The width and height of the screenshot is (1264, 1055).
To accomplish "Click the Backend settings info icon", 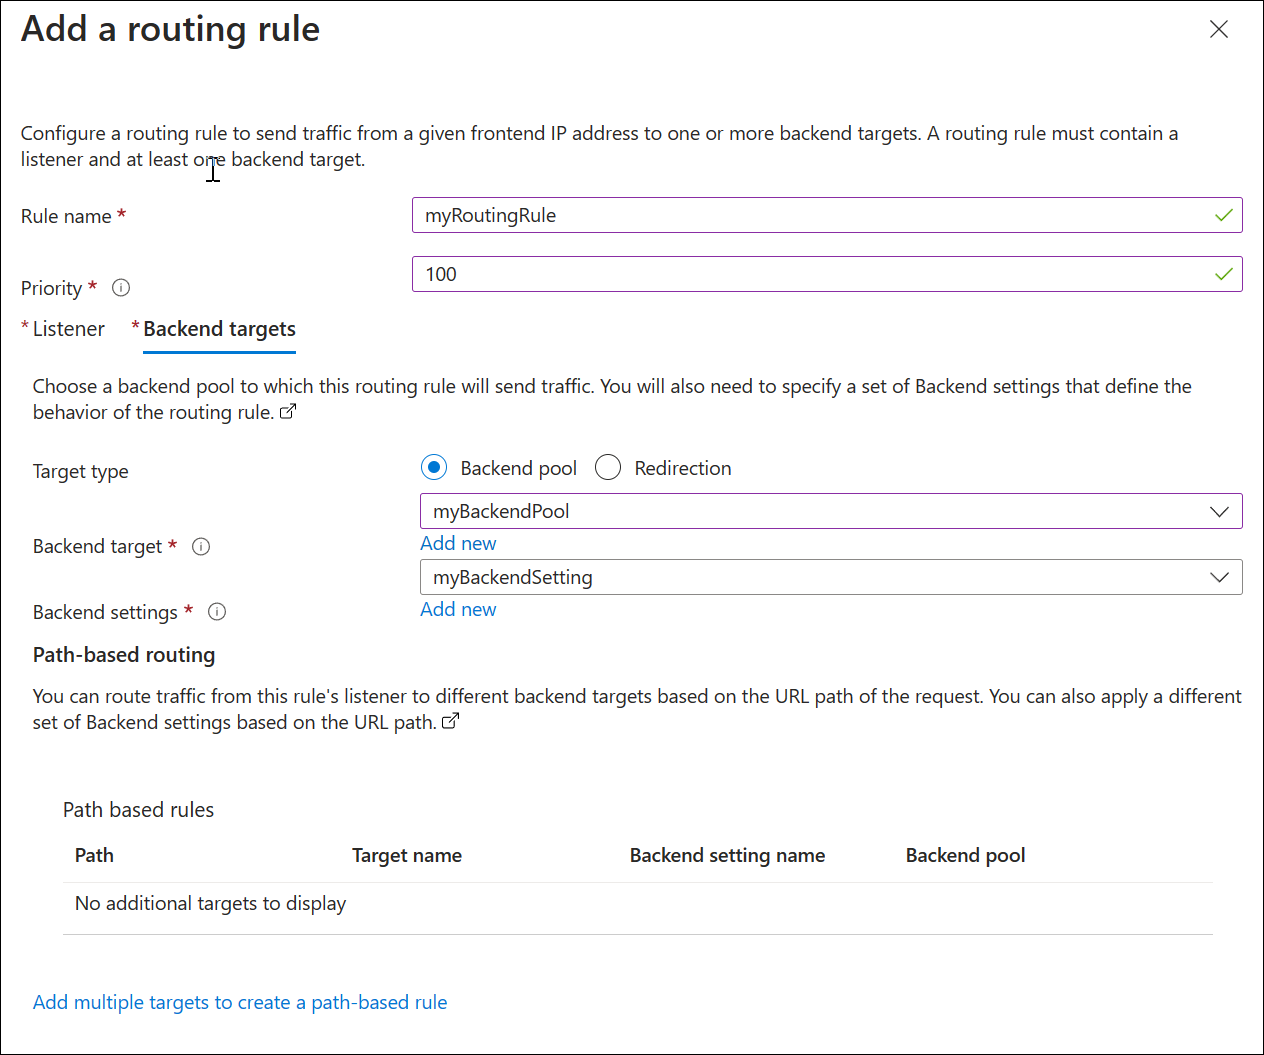I will pyautogui.click(x=217, y=612).
